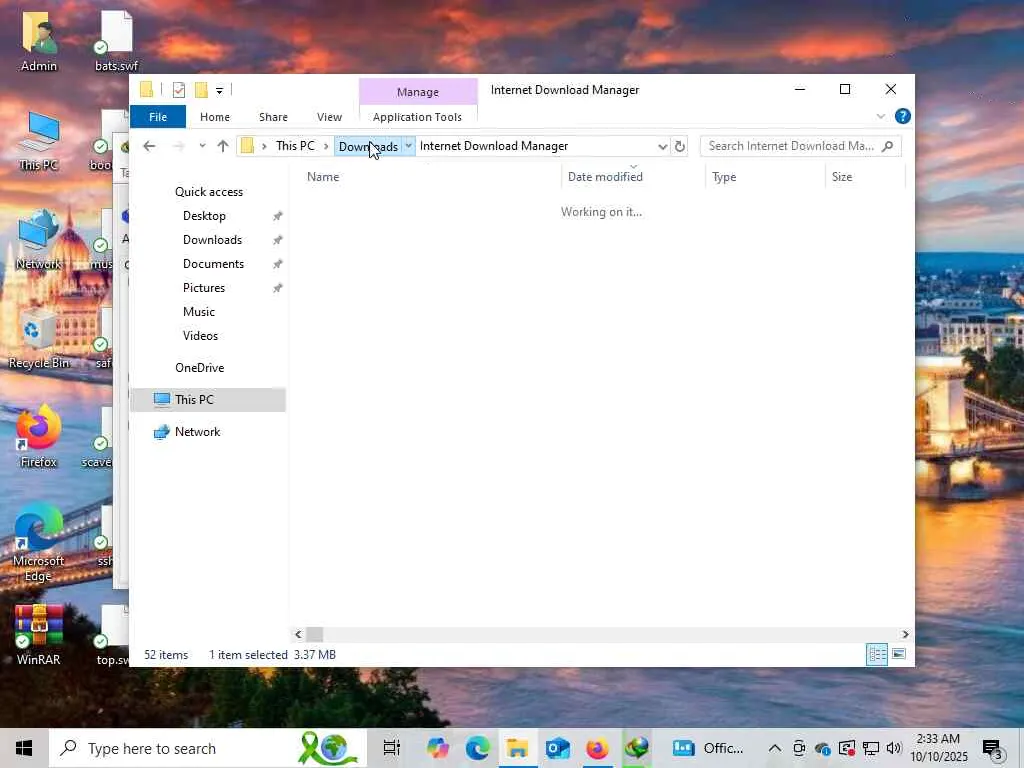Click Downloads in address breadcrumb

tap(368, 146)
